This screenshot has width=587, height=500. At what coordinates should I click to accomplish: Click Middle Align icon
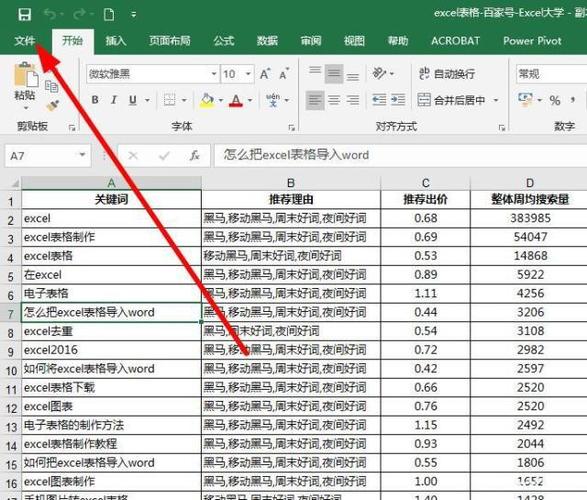(x=334, y=74)
